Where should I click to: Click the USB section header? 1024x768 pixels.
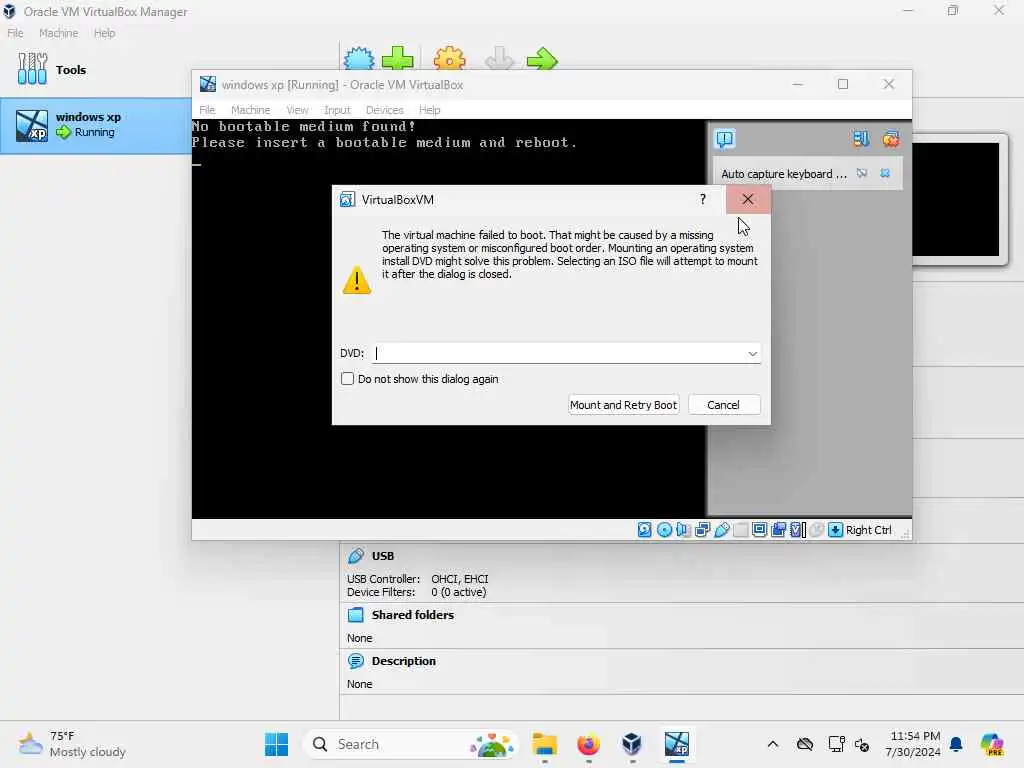pos(383,556)
